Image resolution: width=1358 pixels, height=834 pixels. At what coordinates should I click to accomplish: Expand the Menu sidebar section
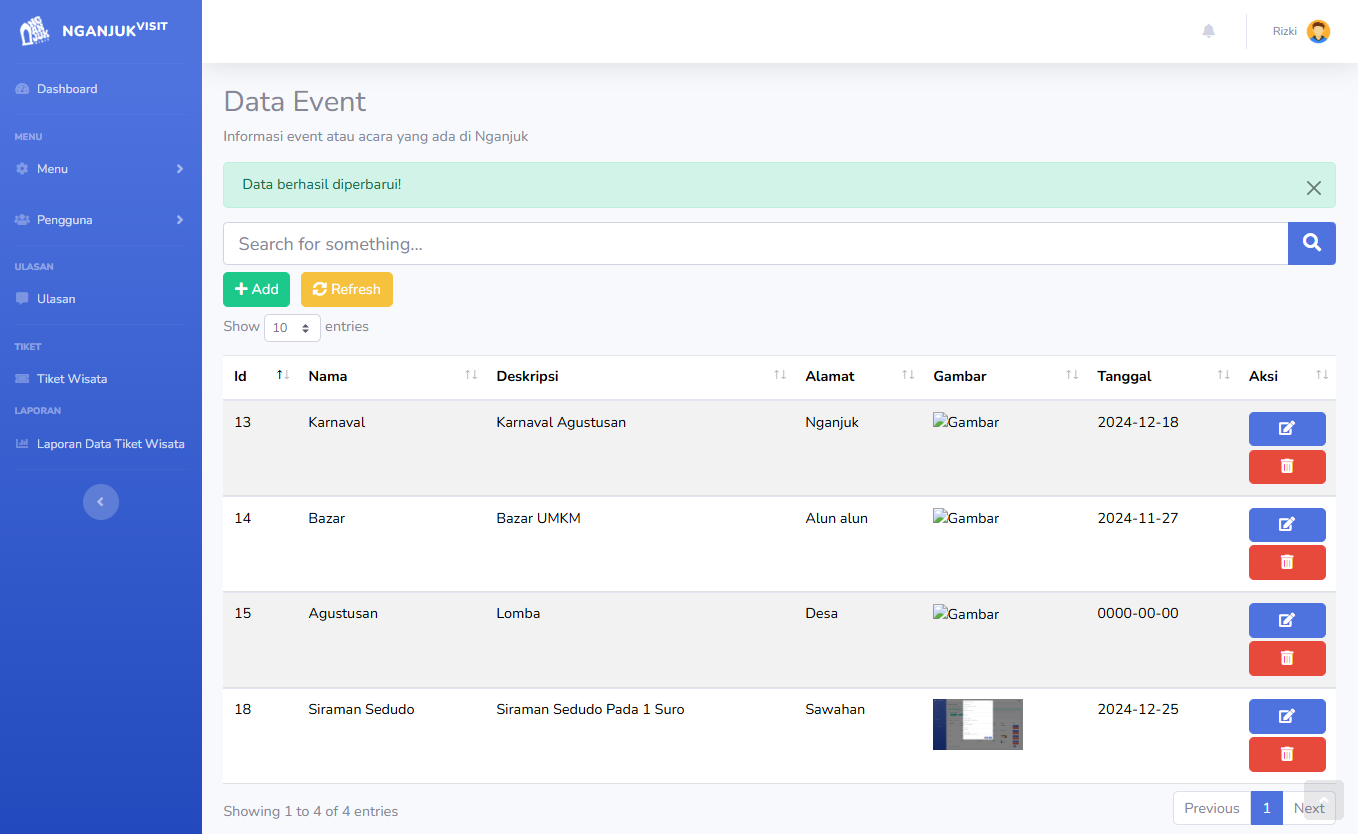tap(100, 169)
